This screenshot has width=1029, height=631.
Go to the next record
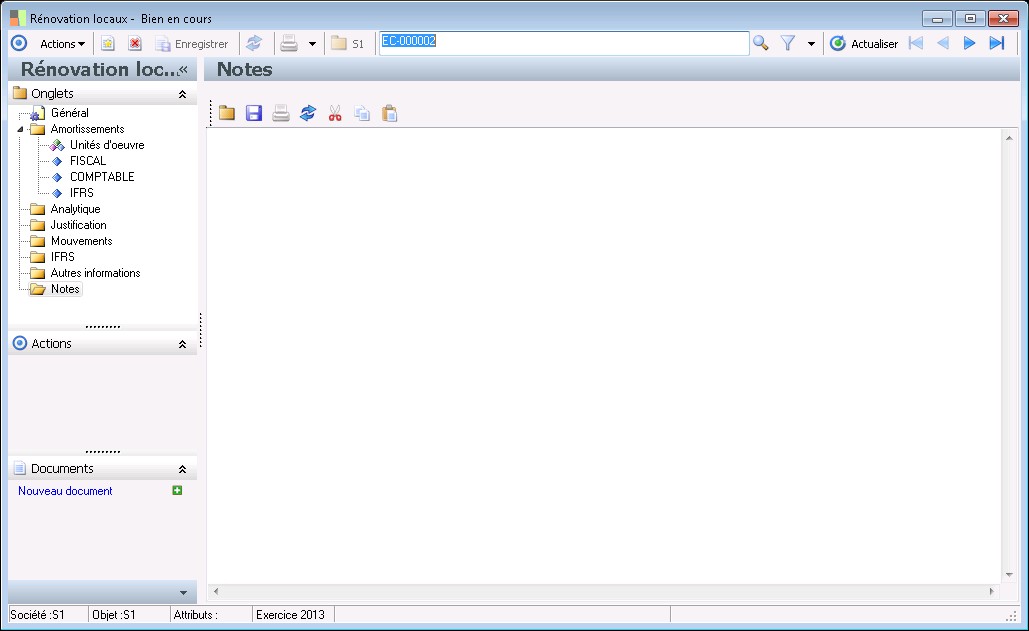[x=969, y=44]
